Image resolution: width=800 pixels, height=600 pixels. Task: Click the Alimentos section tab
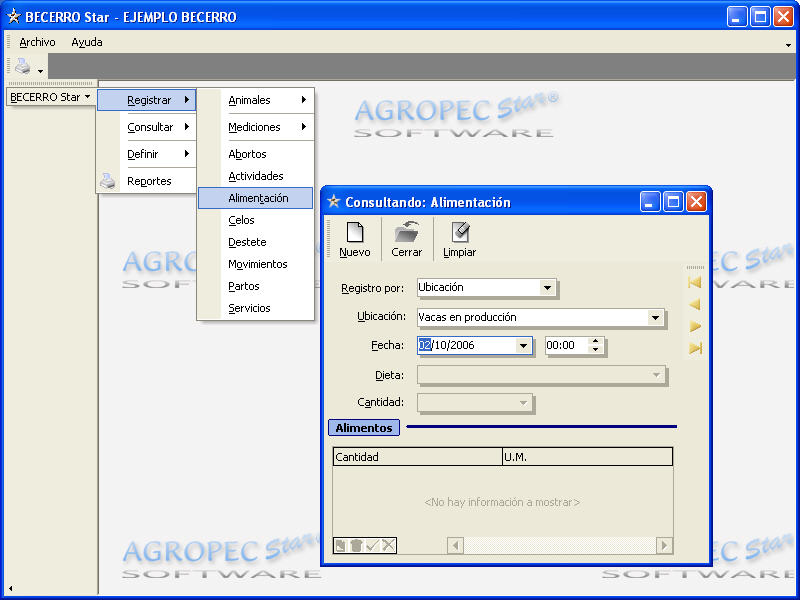[x=364, y=428]
